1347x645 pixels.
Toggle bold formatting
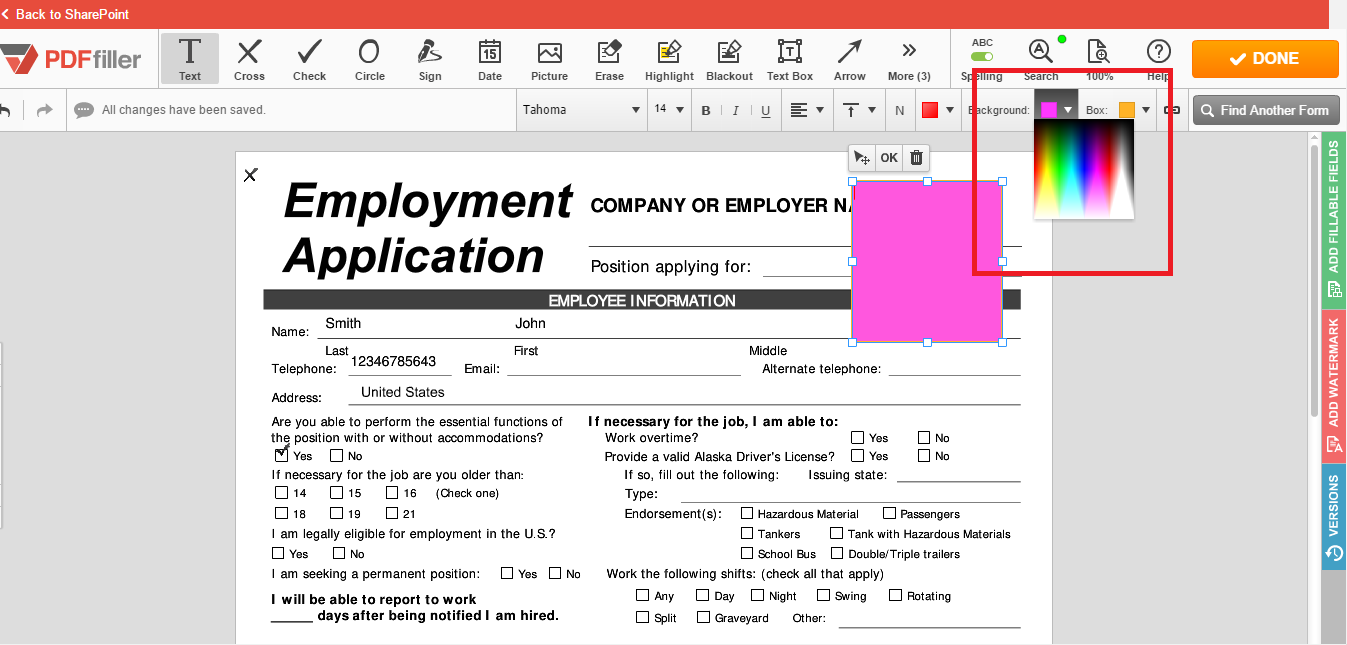pyautogui.click(x=706, y=110)
